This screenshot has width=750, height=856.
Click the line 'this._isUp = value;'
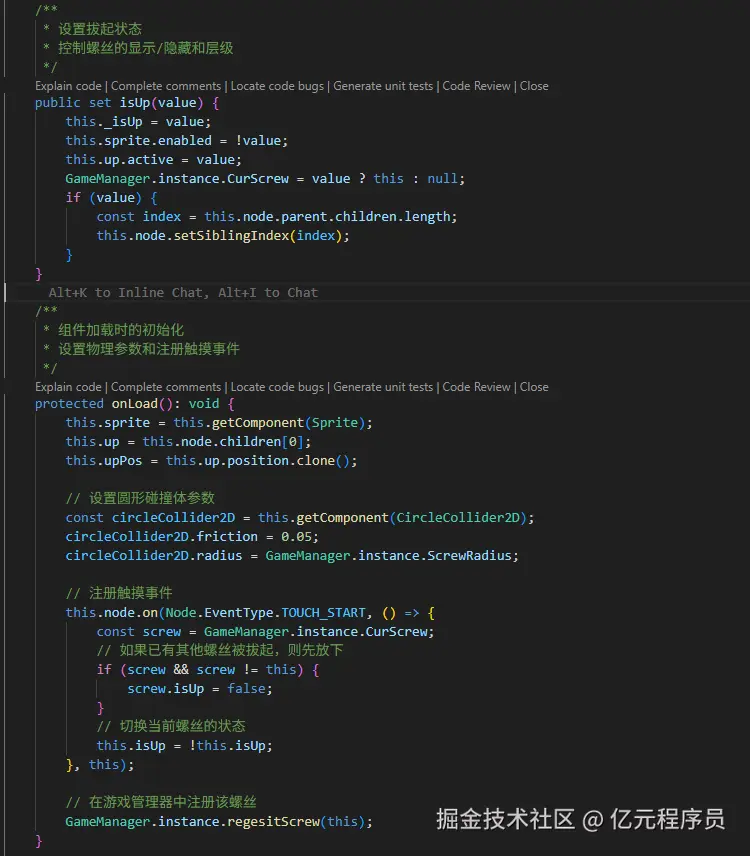138,122
